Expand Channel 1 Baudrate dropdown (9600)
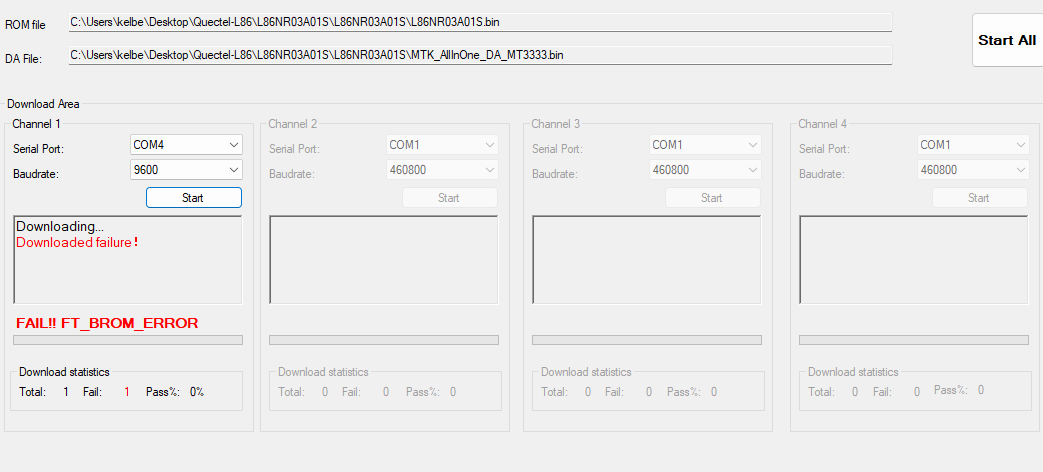This screenshot has height=472, width=1043. point(186,170)
